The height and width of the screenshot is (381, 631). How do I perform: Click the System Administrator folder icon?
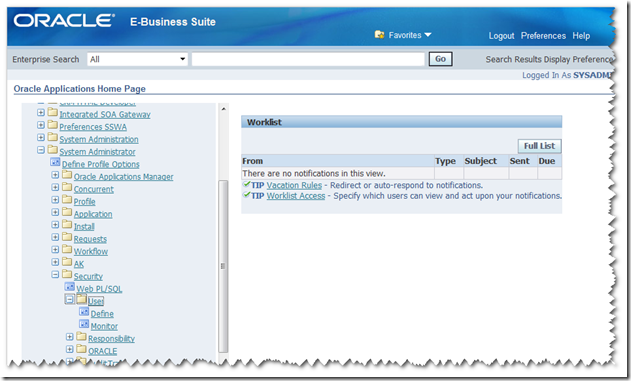(53, 150)
